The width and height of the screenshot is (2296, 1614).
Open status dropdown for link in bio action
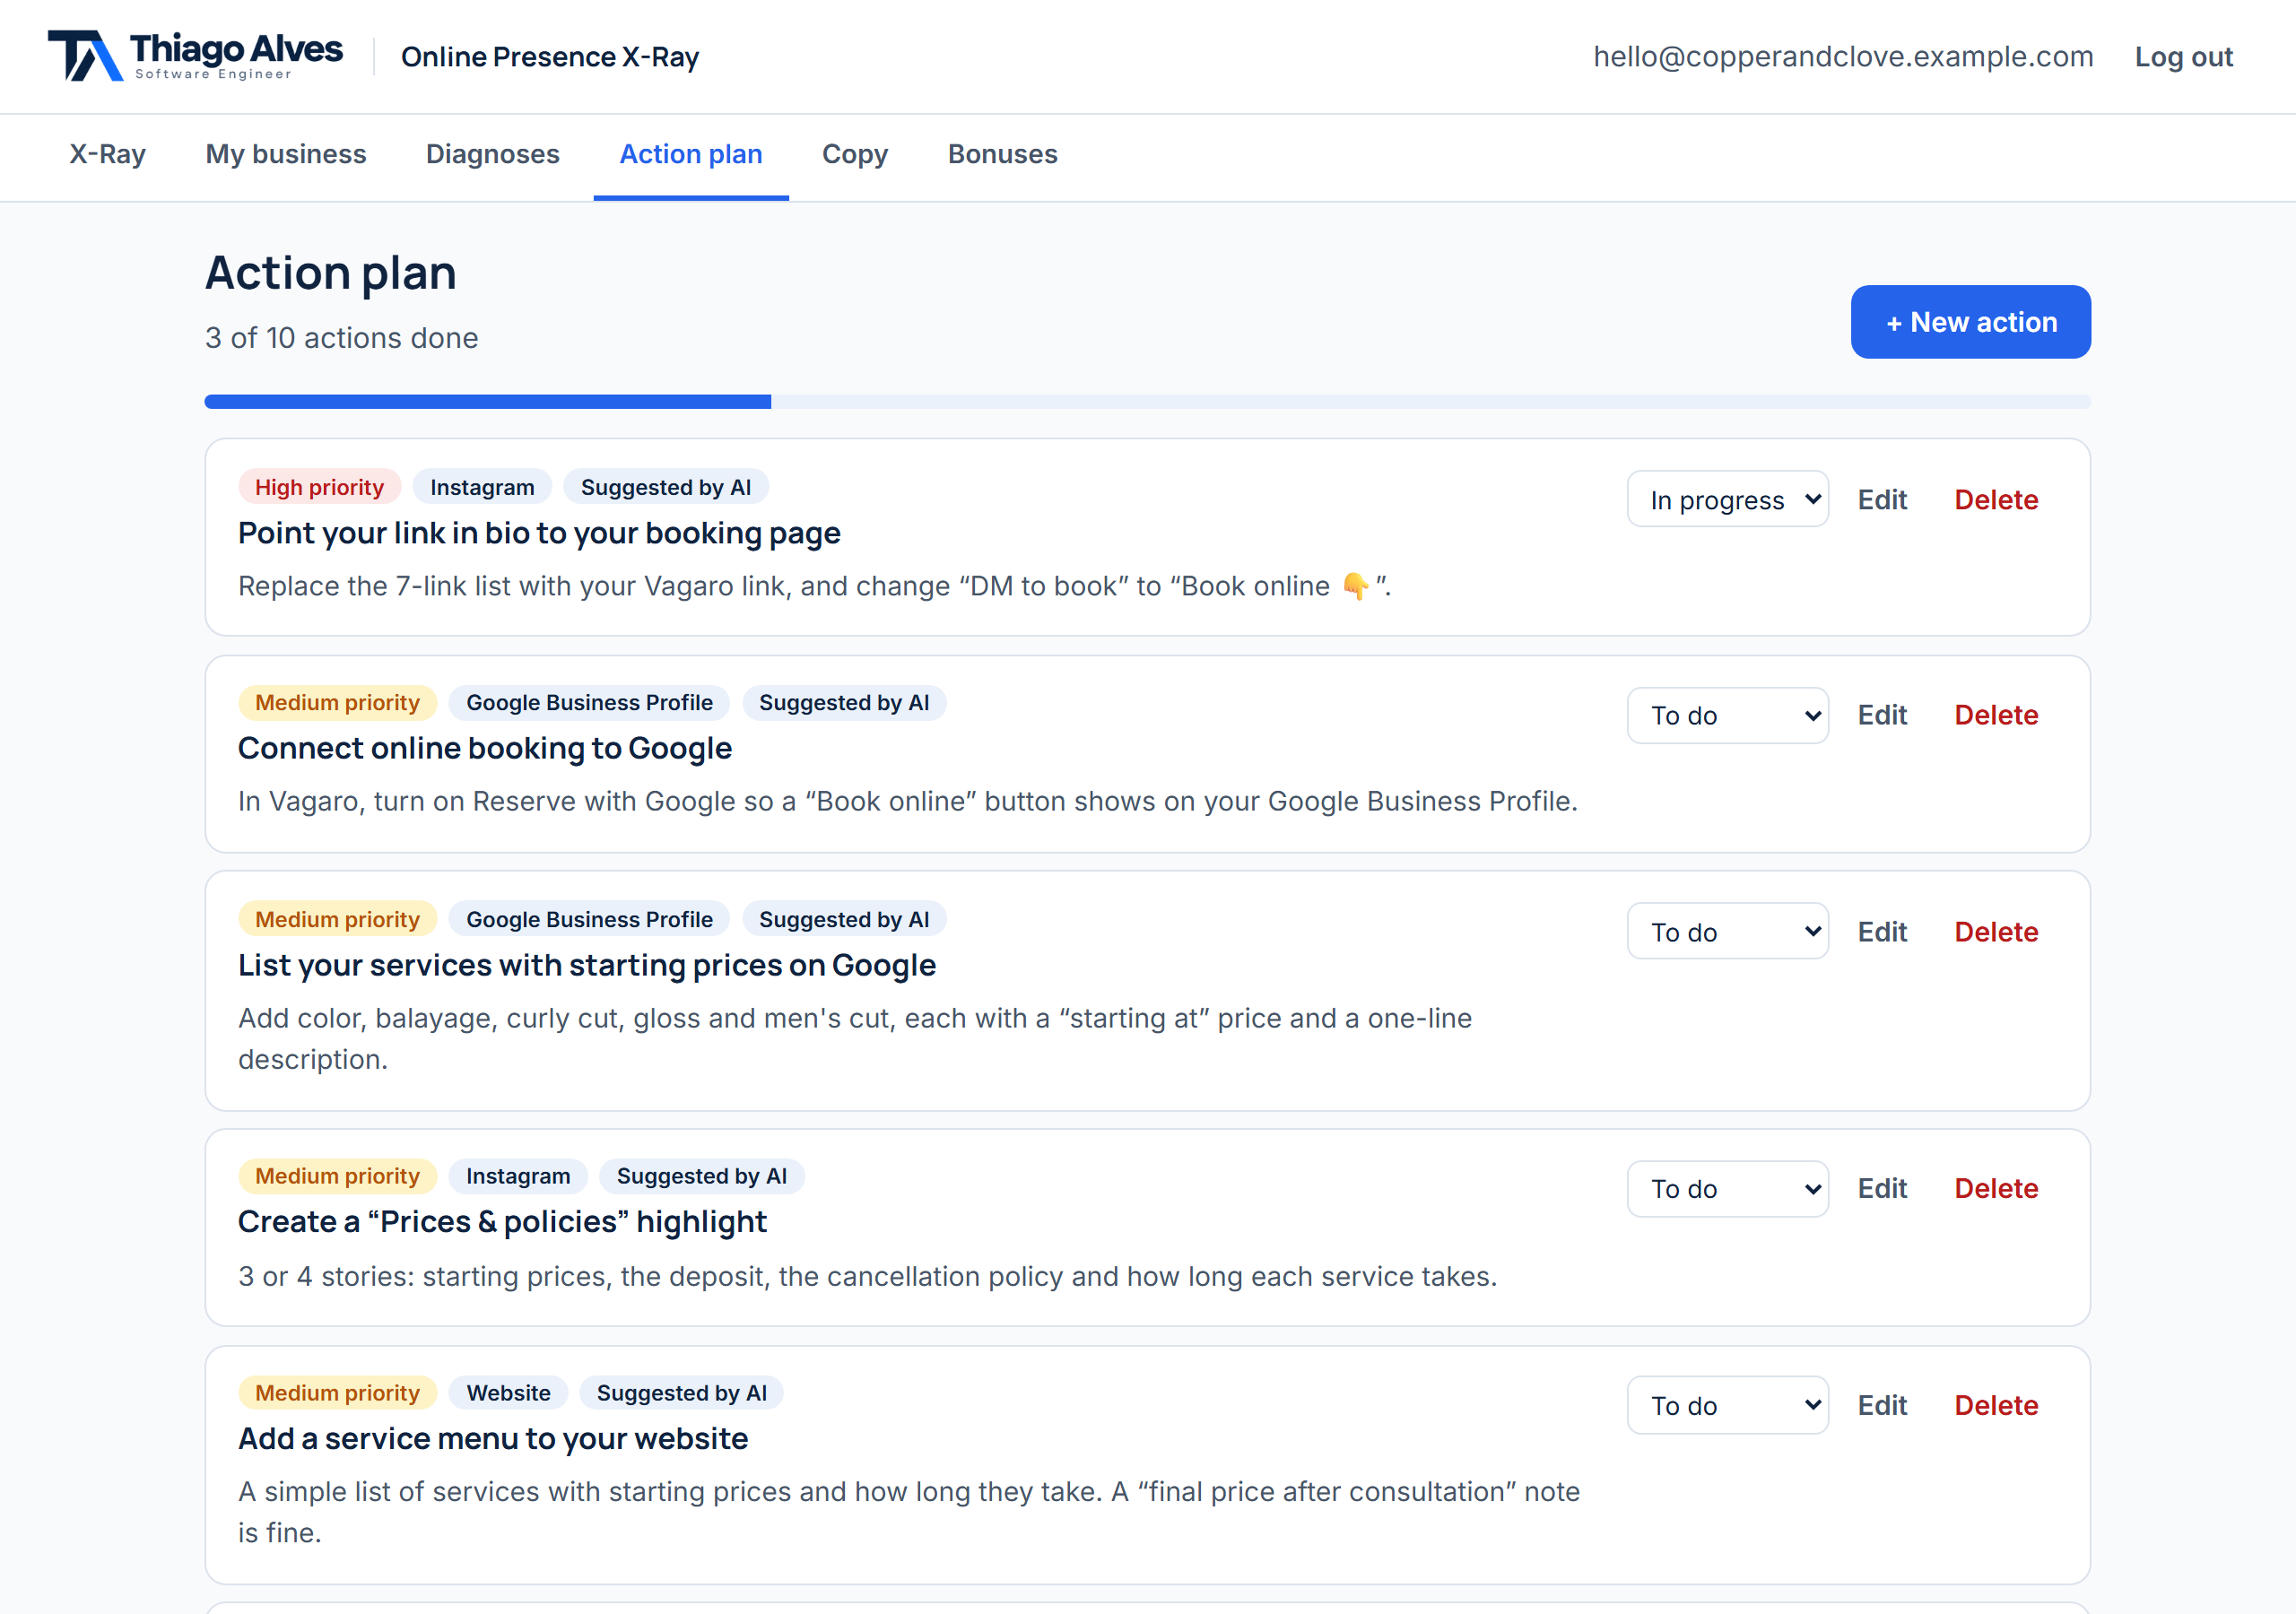[1727, 499]
